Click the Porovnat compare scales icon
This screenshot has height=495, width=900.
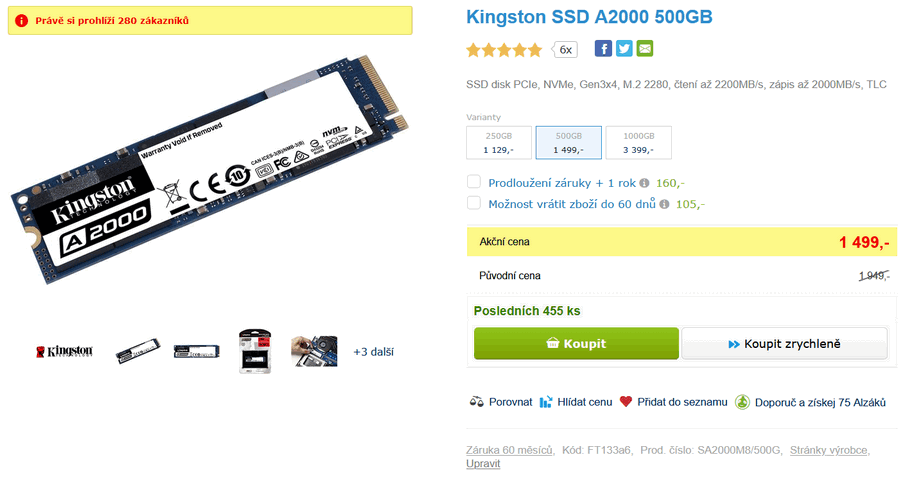point(476,402)
